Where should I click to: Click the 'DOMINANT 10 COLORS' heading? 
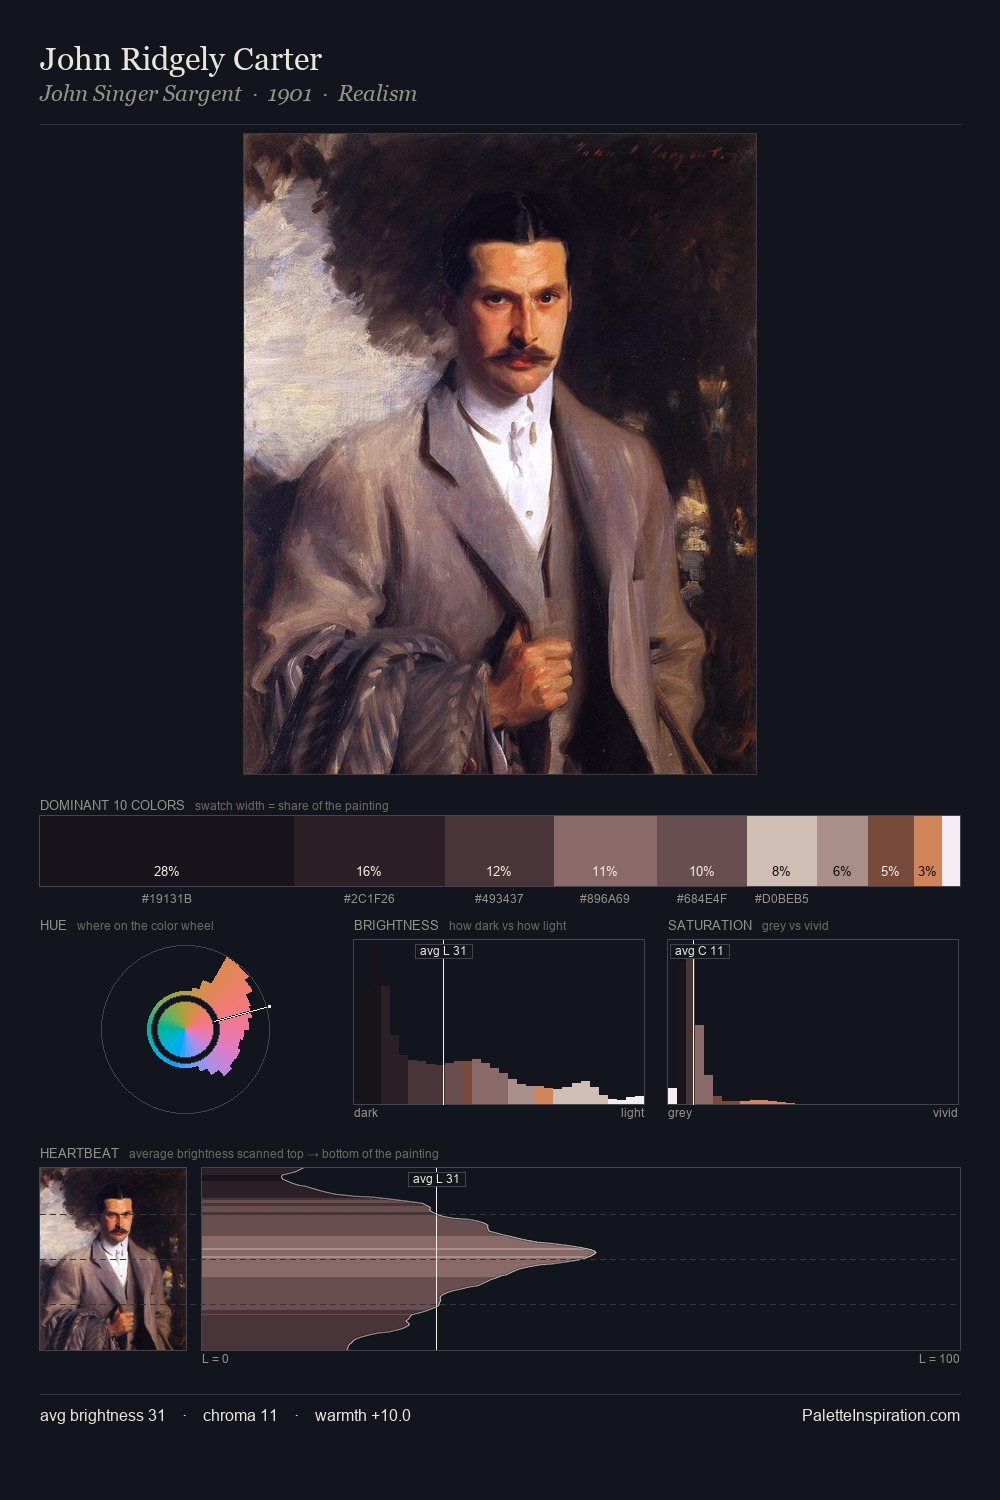pos(112,805)
